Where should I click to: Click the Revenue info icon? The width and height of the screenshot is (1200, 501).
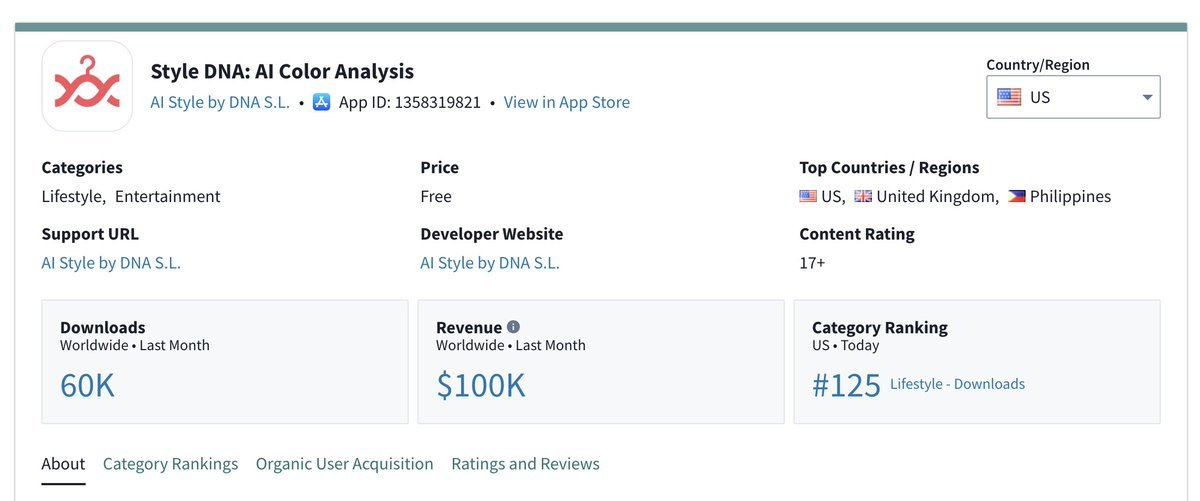click(x=514, y=327)
